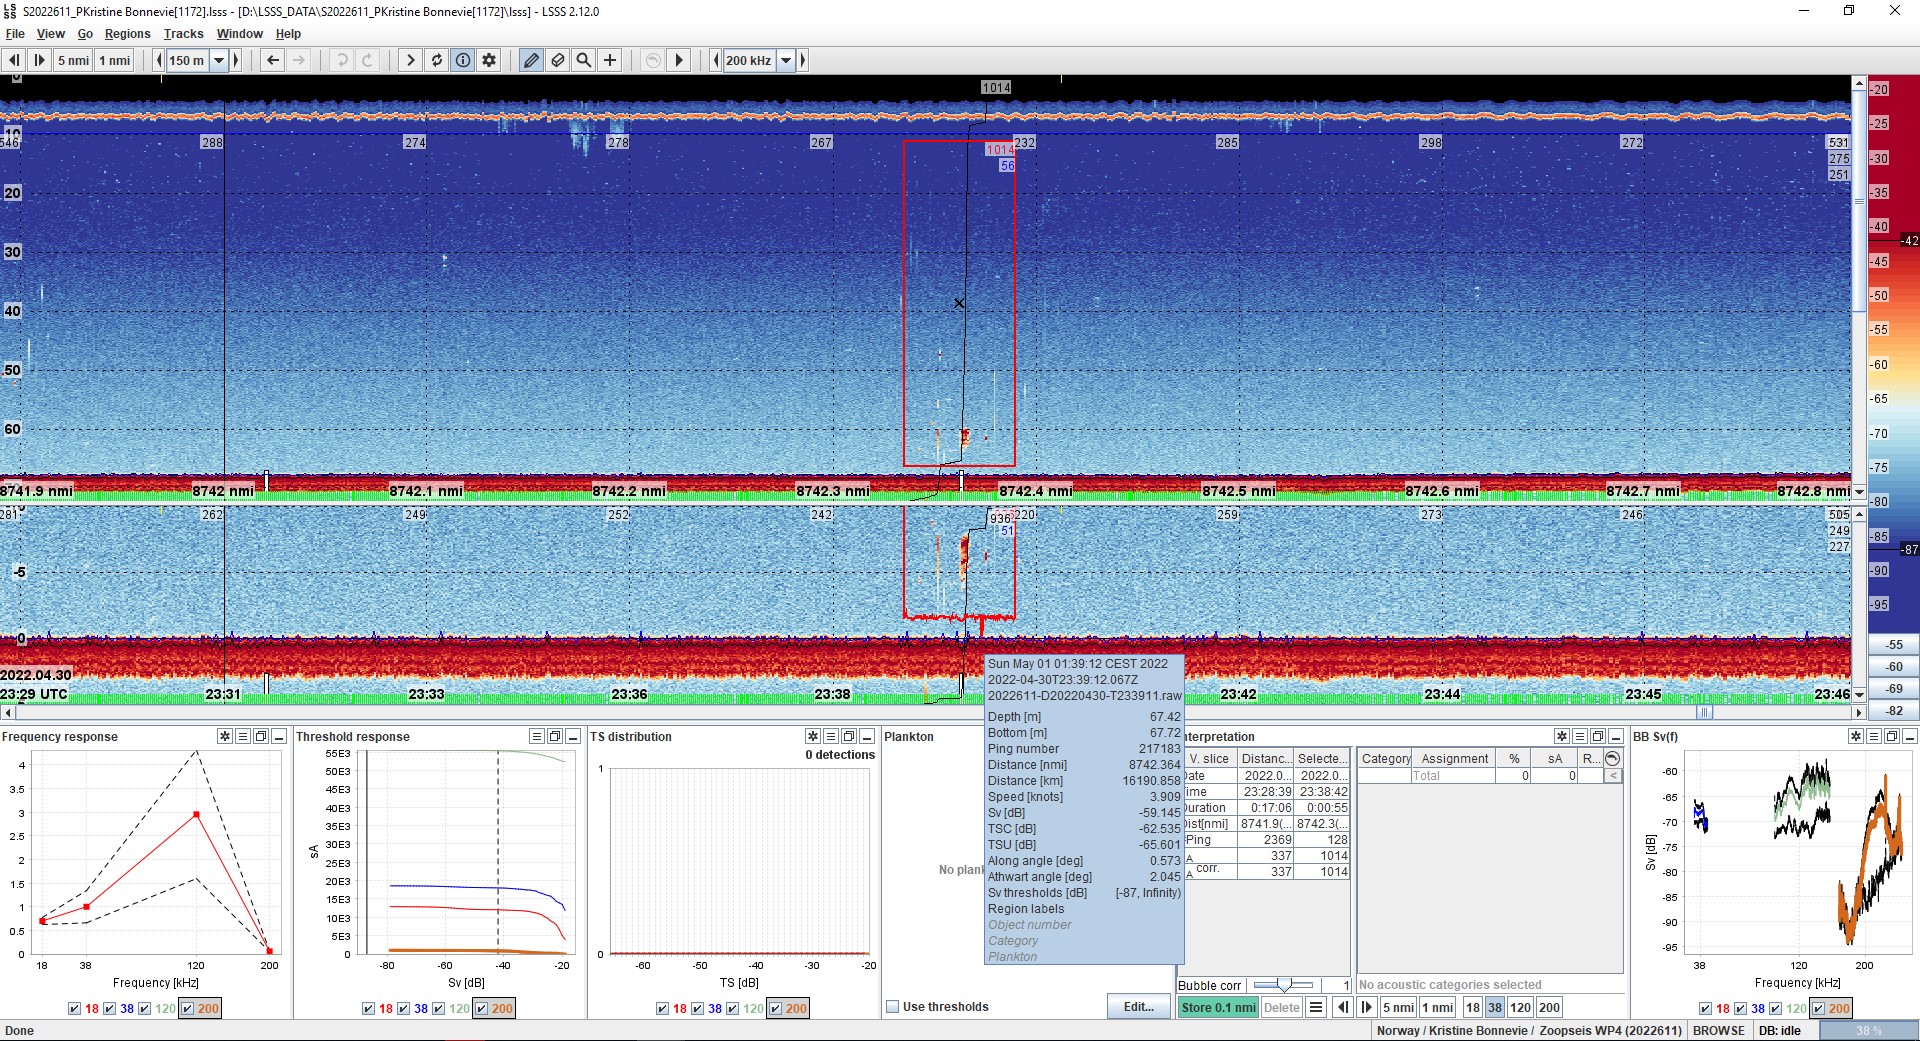Disable the 200 frequency checkbox in BB Sv(f) panel
The image size is (1920, 1041).
pyautogui.click(x=1815, y=1009)
